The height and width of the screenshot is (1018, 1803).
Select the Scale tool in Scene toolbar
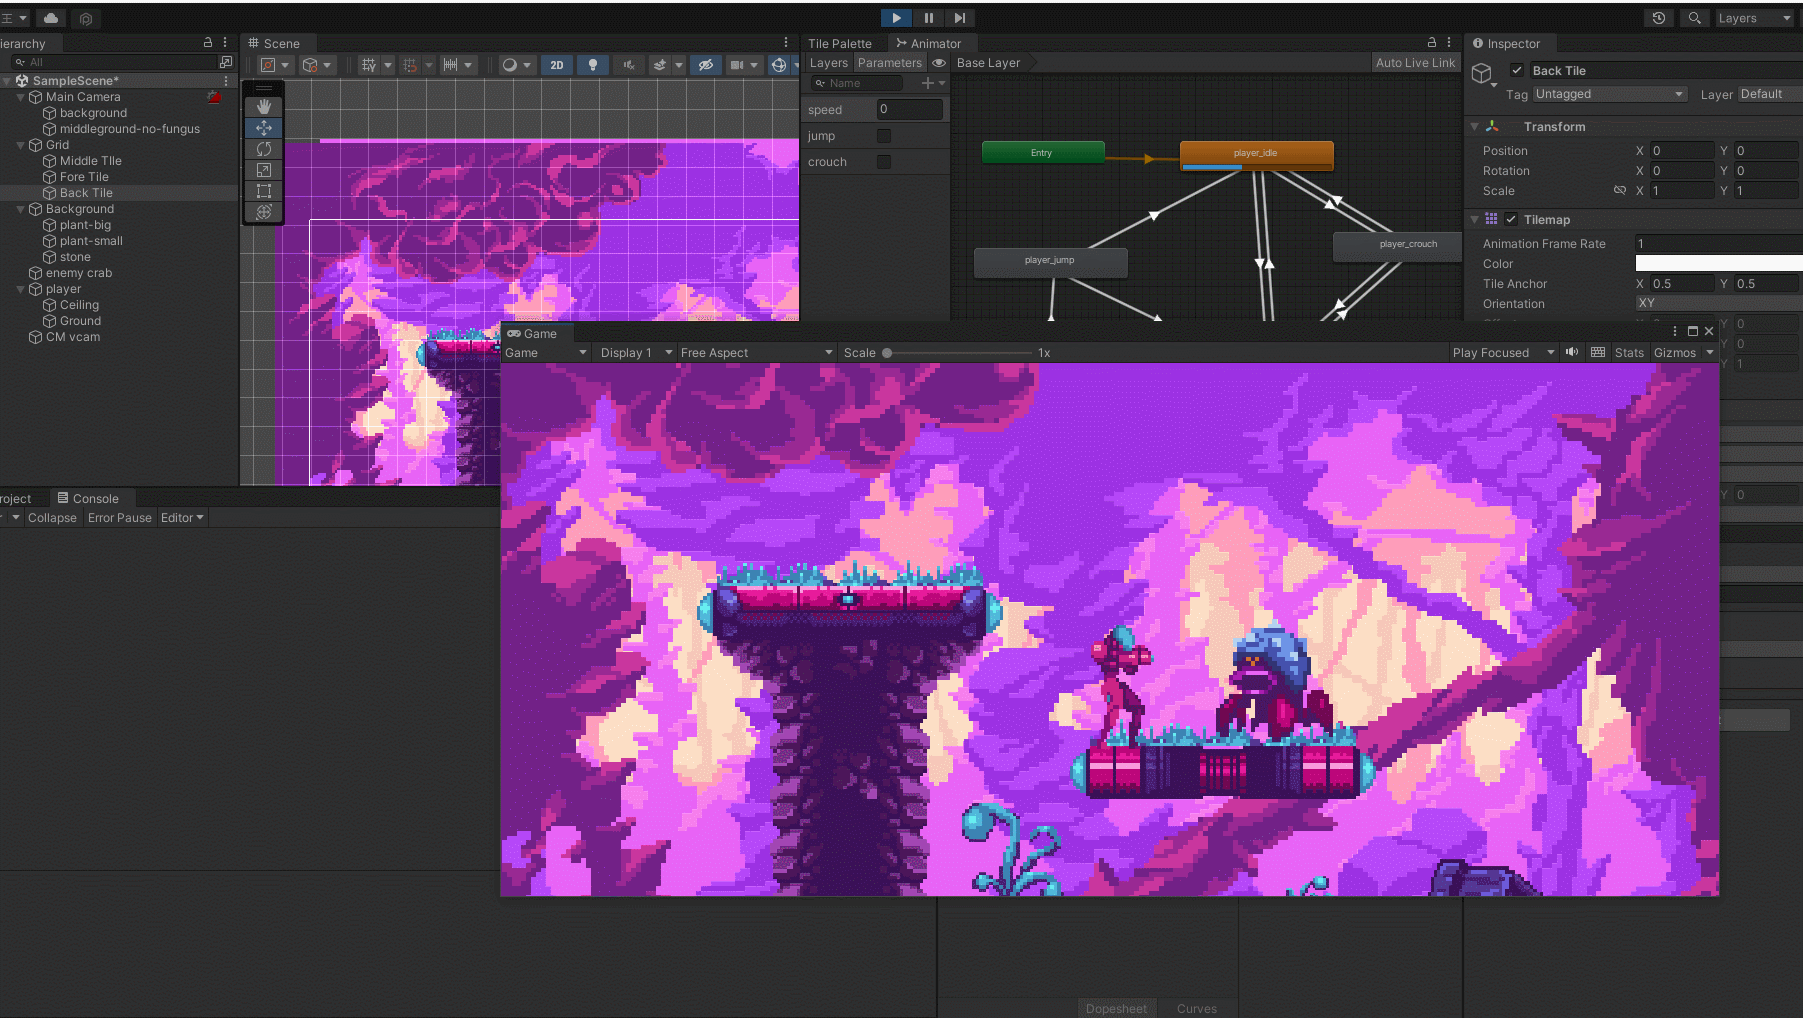click(264, 170)
